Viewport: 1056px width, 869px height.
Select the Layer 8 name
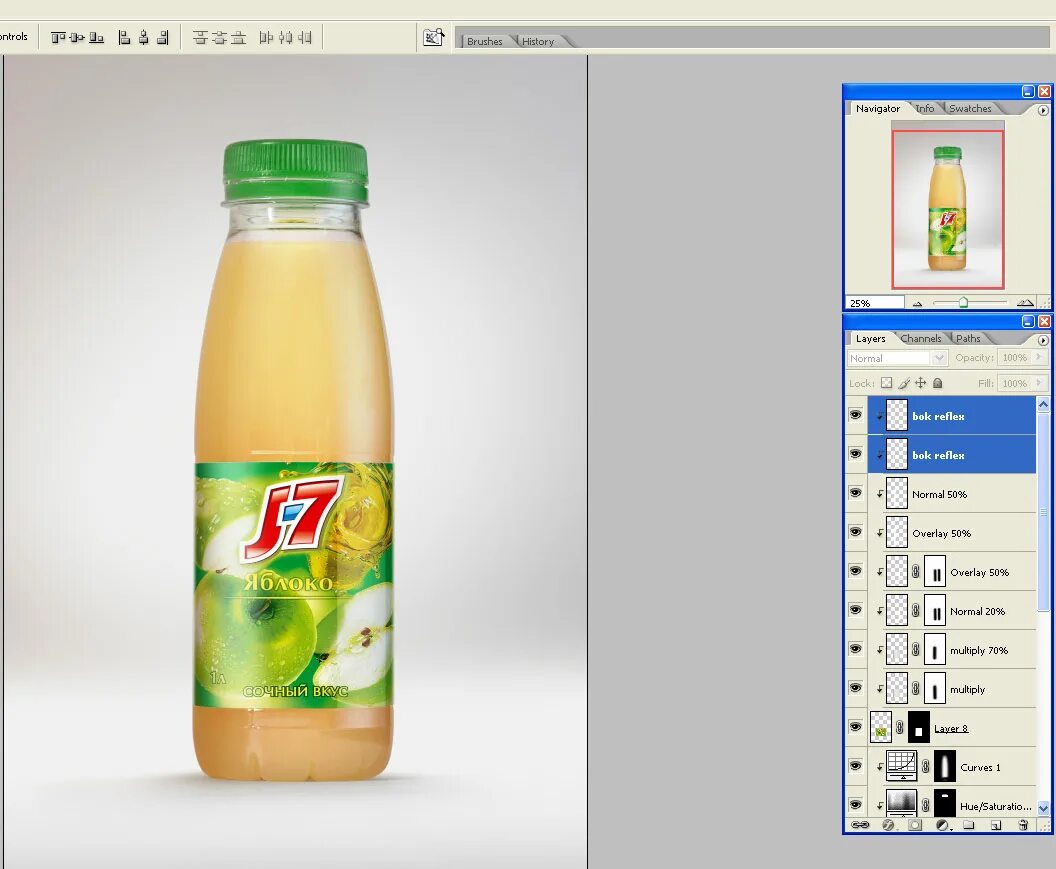click(x=951, y=728)
